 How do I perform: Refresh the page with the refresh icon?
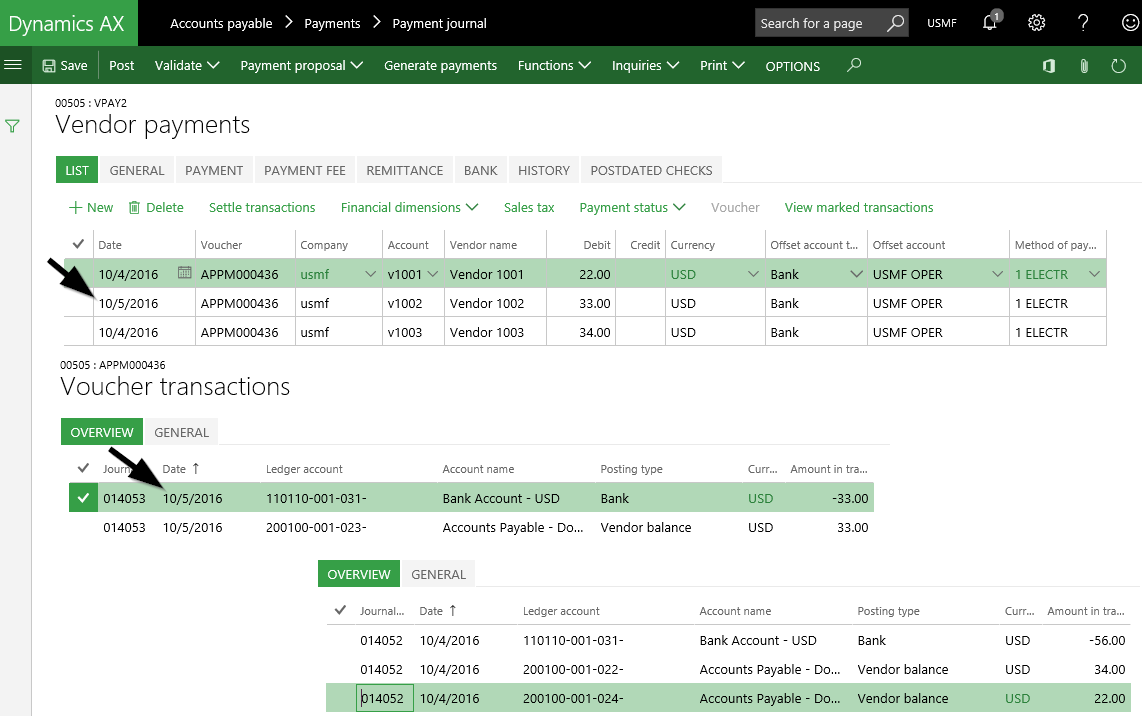1119,66
